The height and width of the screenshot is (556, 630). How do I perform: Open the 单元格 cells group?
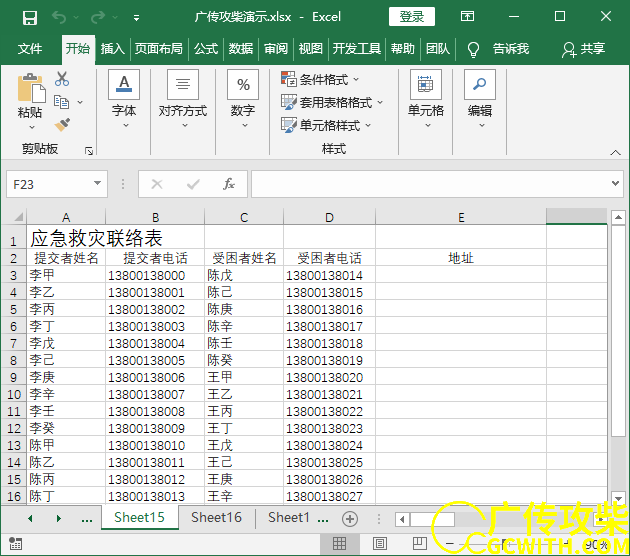point(426,99)
